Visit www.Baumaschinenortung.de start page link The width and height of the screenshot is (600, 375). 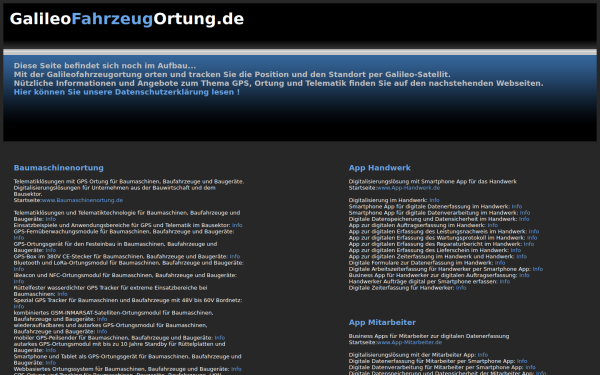[x=82, y=200]
